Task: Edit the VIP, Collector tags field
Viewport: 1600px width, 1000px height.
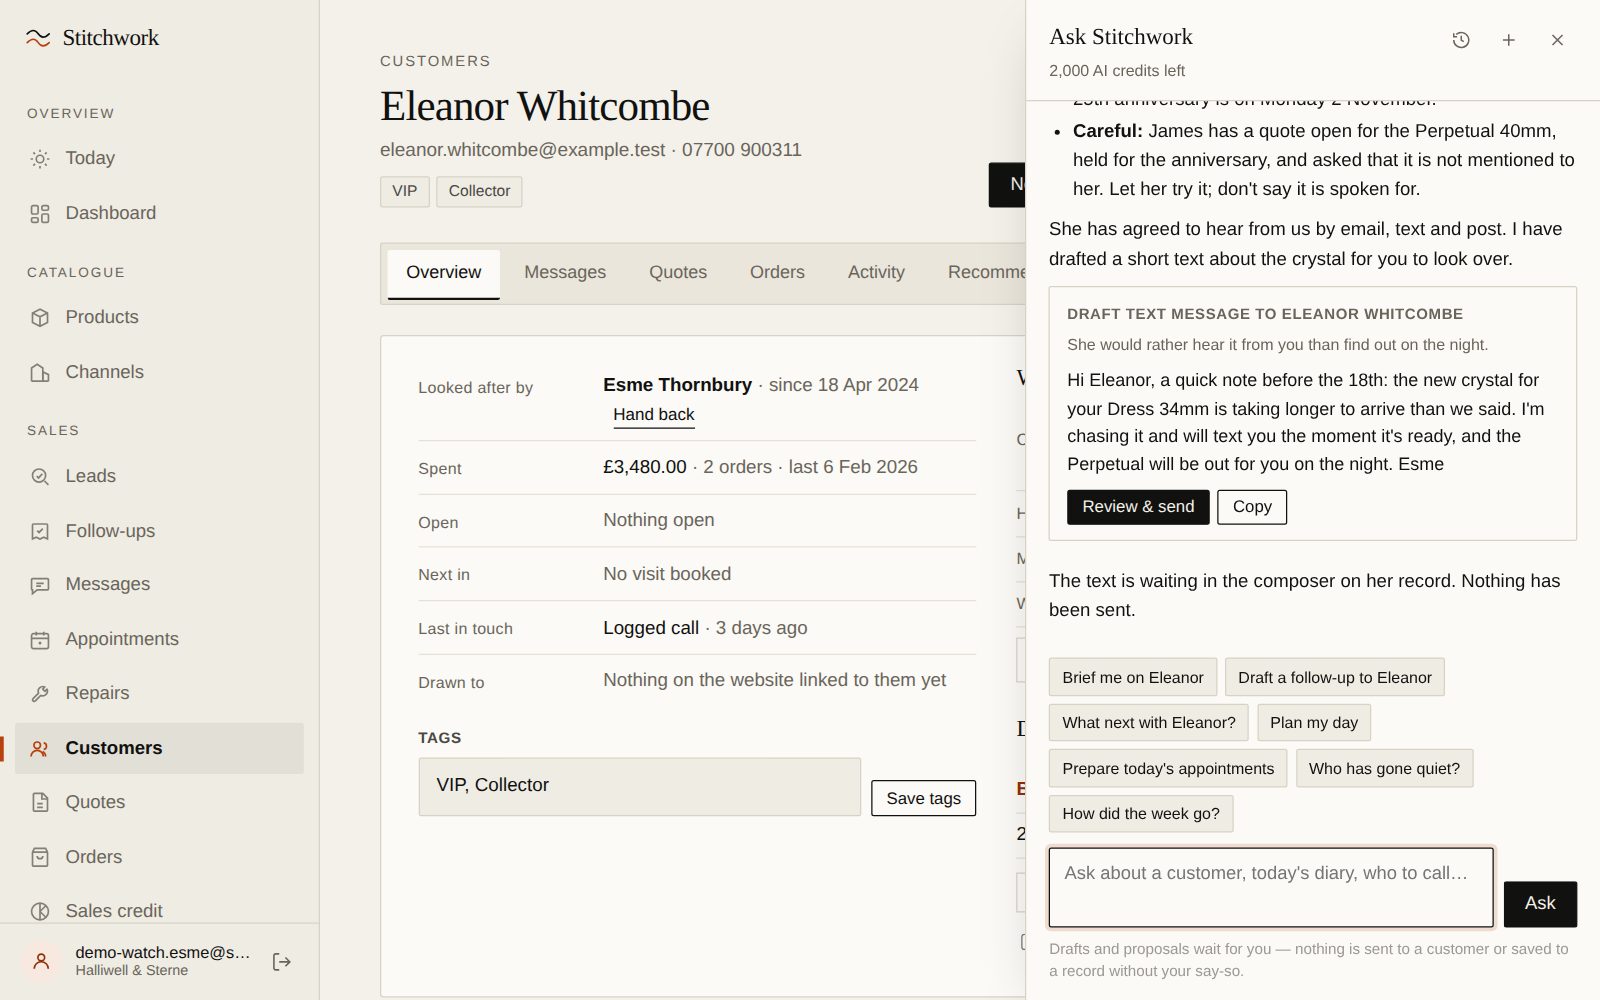Action: coord(640,787)
